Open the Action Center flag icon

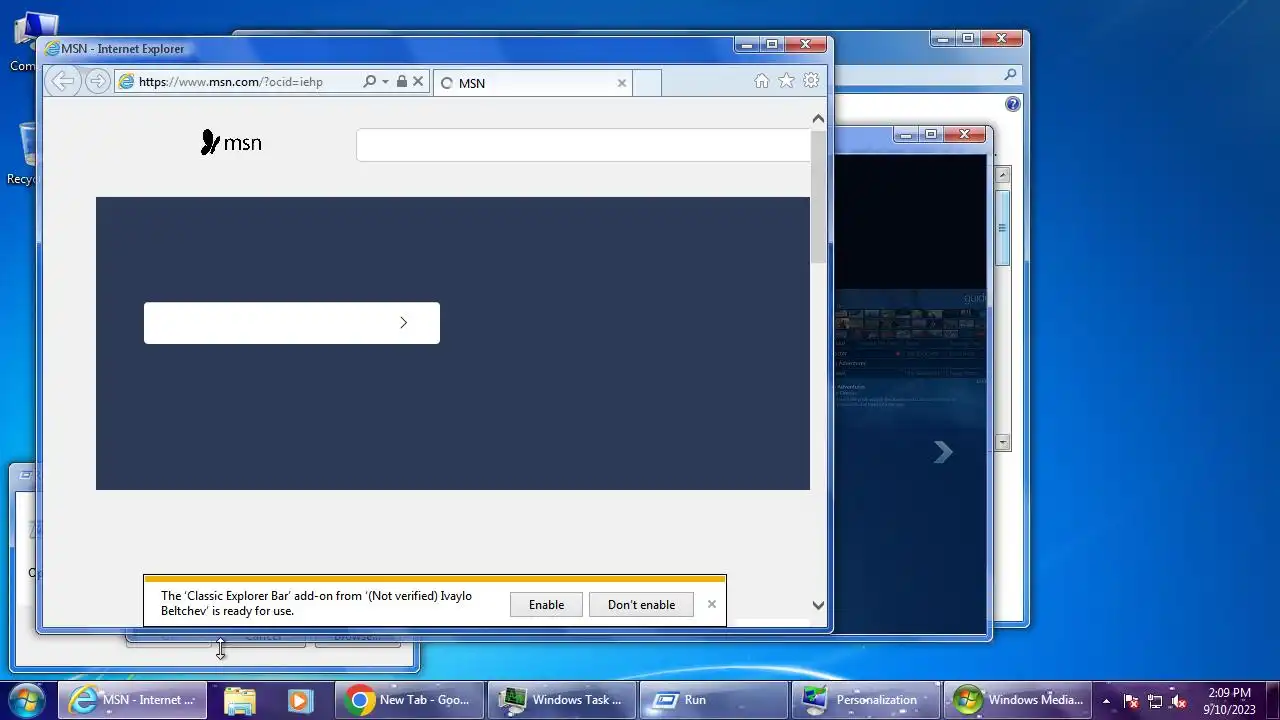(1131, 701)
